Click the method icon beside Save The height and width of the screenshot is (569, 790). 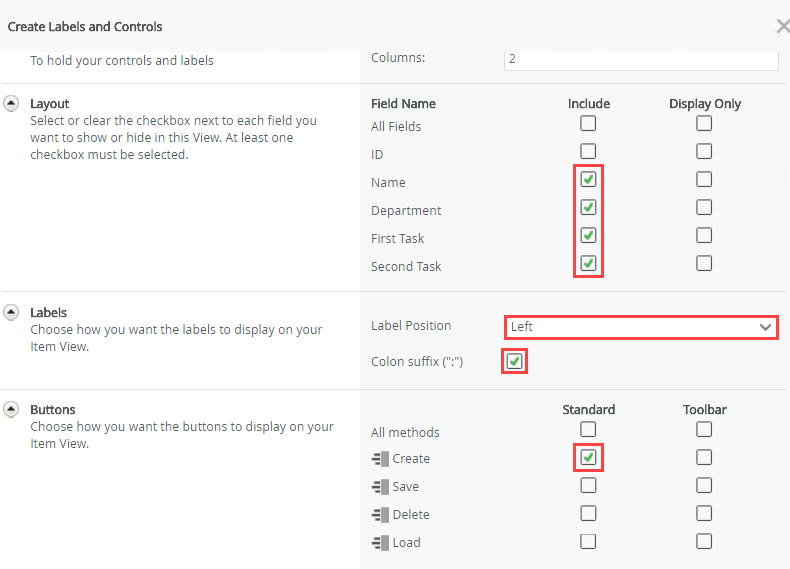(380, 487)
